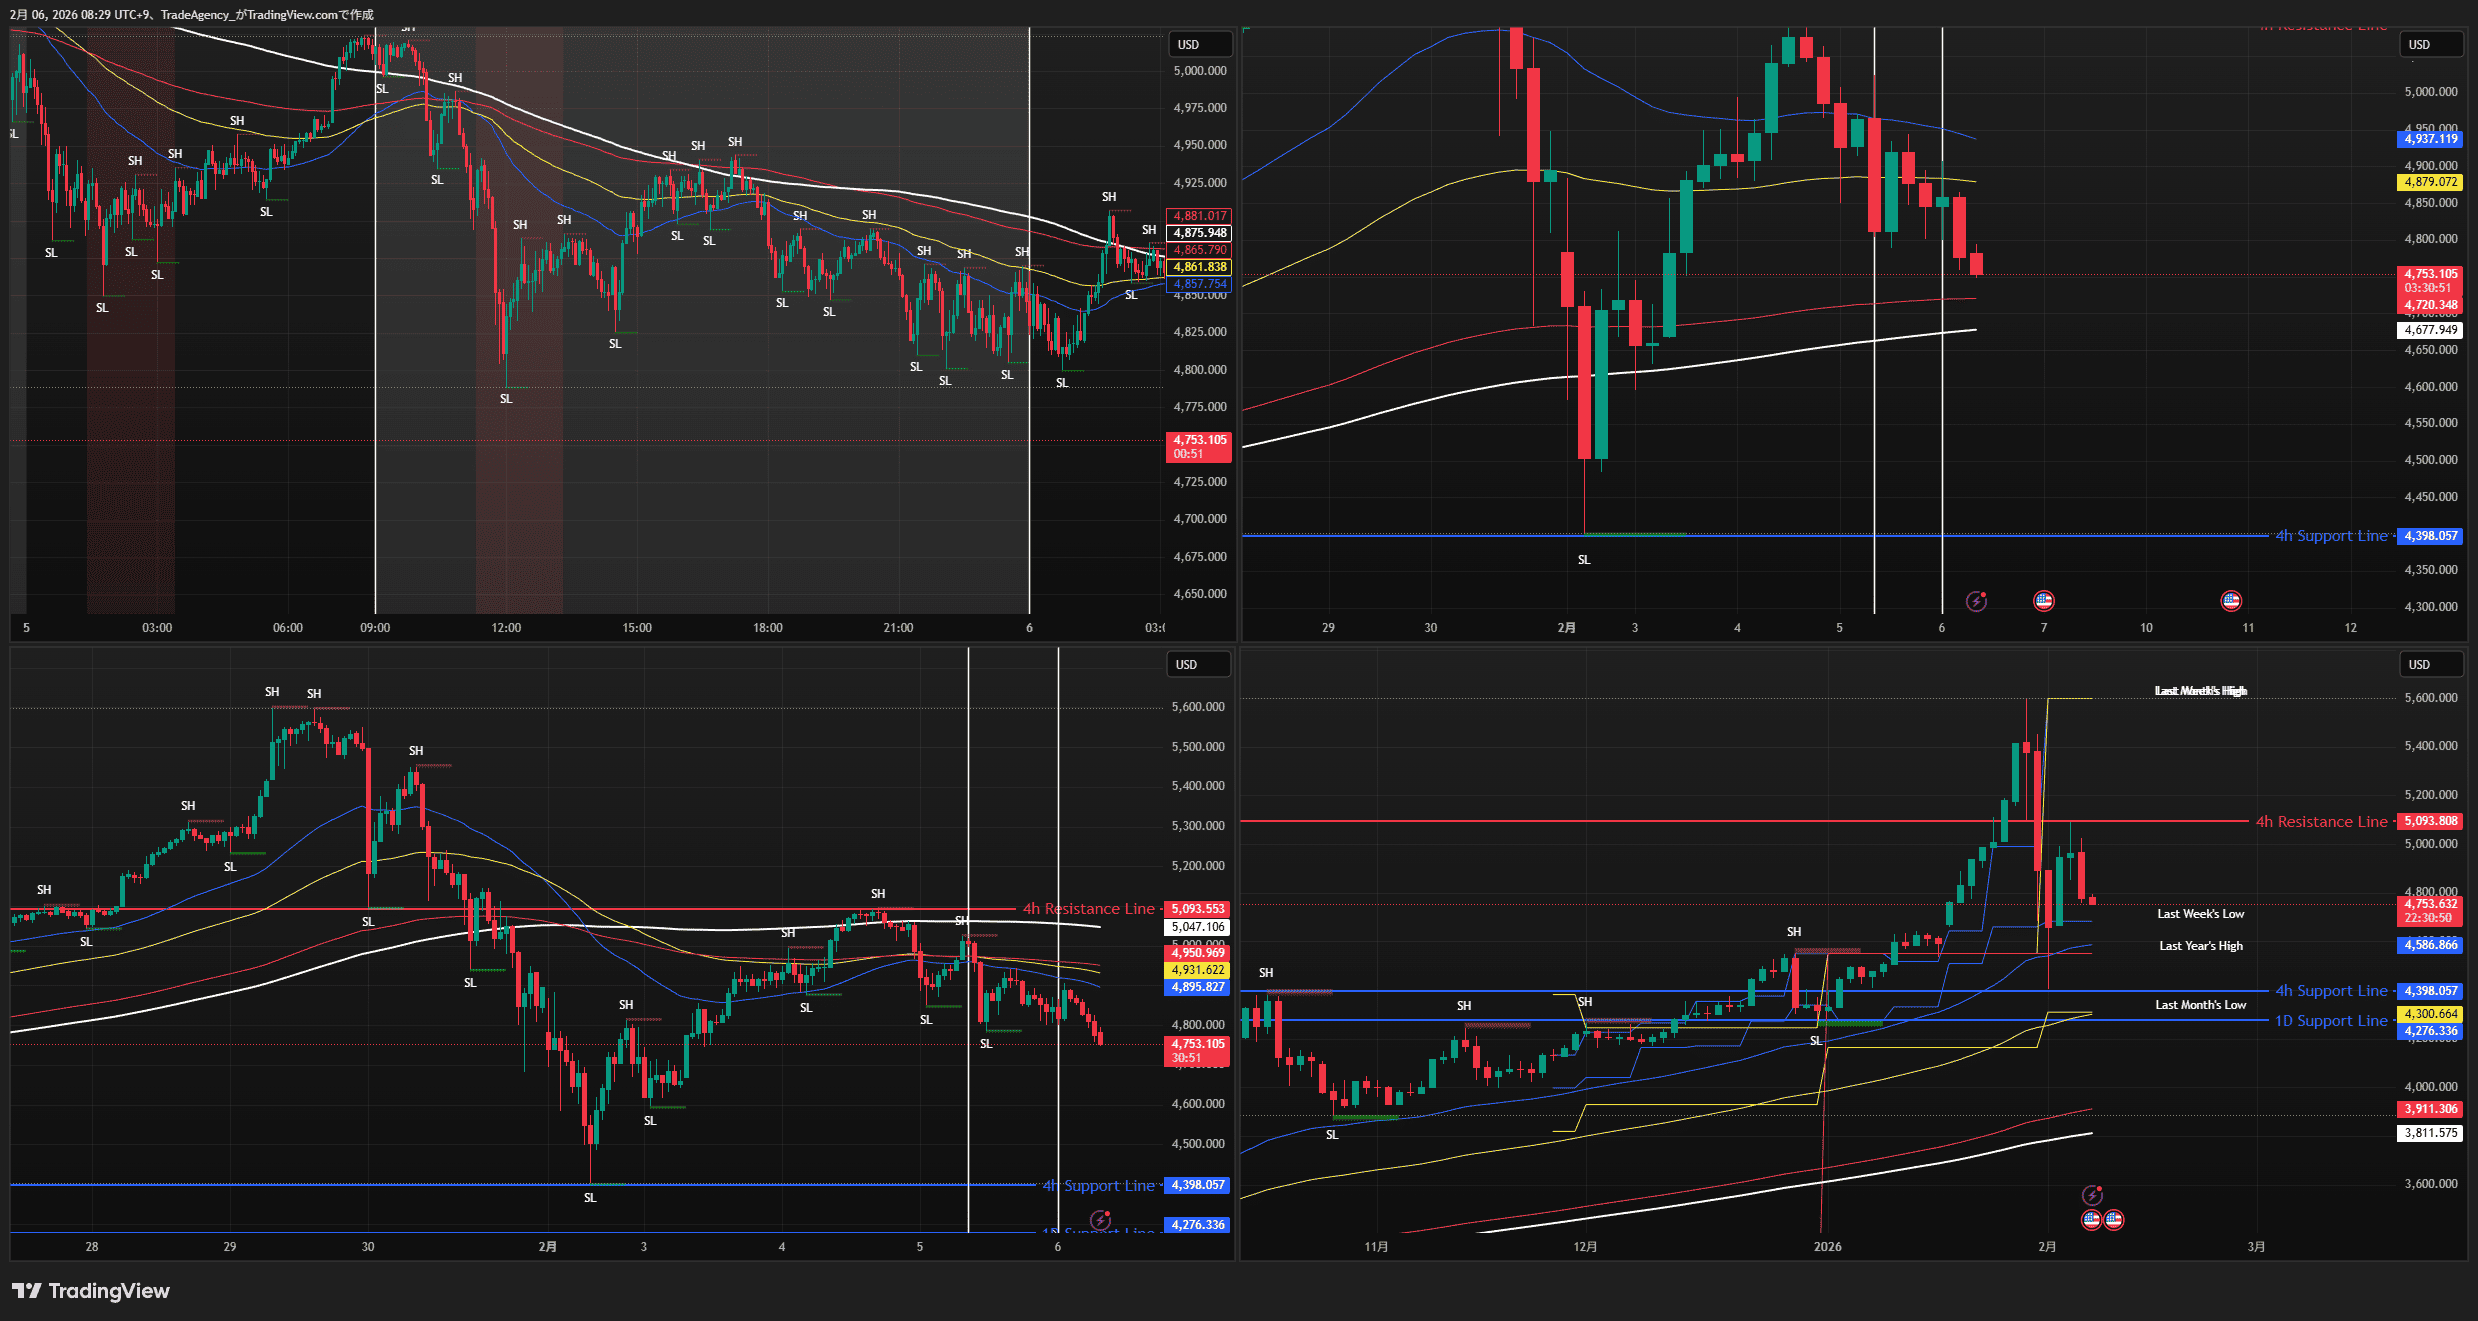
Task: Click right US flag icon in bottom-right chart
Action: click(2114, 1219)
